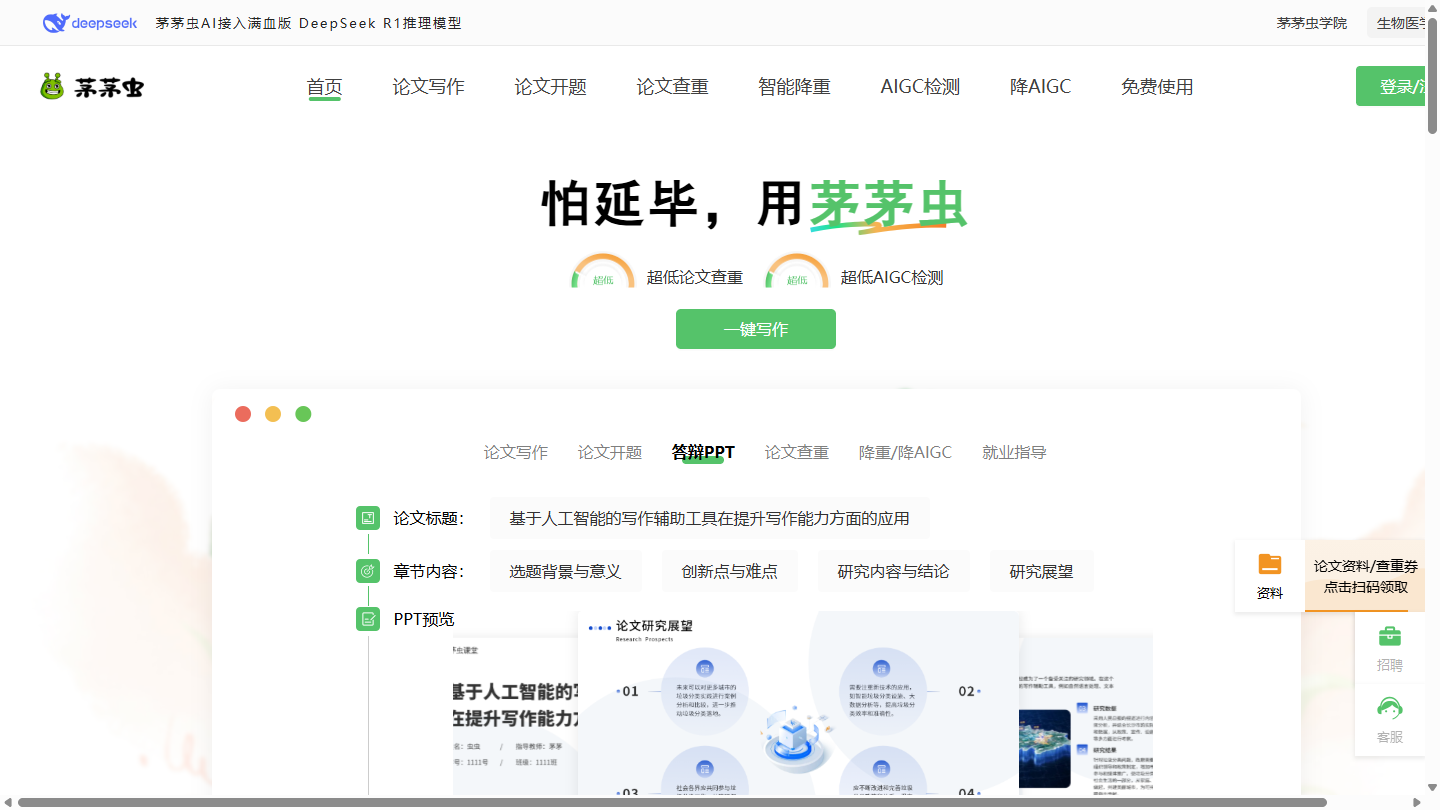Click the PPT预览 edit step icon
The width and height of the screenshot is (1440, 810).
[368, 619]
